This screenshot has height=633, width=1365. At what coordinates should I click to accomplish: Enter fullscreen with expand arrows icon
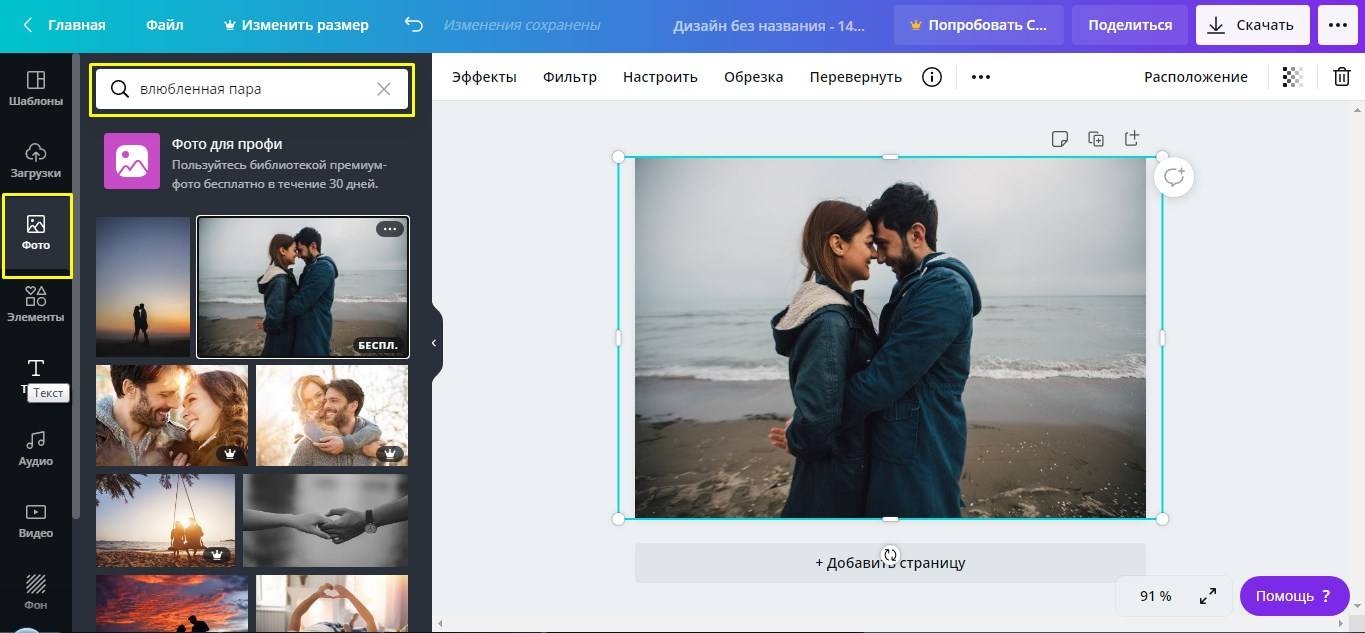coord(1208,596)
